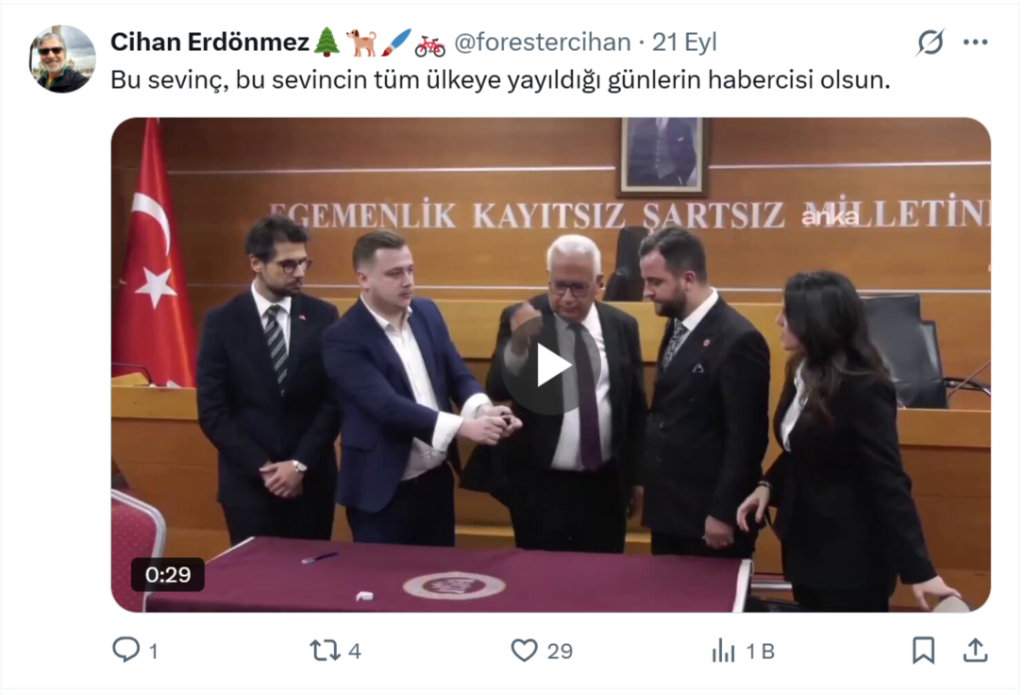Bookmark this tweet
Screen dimensions: 1024x695
click(923, 651)
